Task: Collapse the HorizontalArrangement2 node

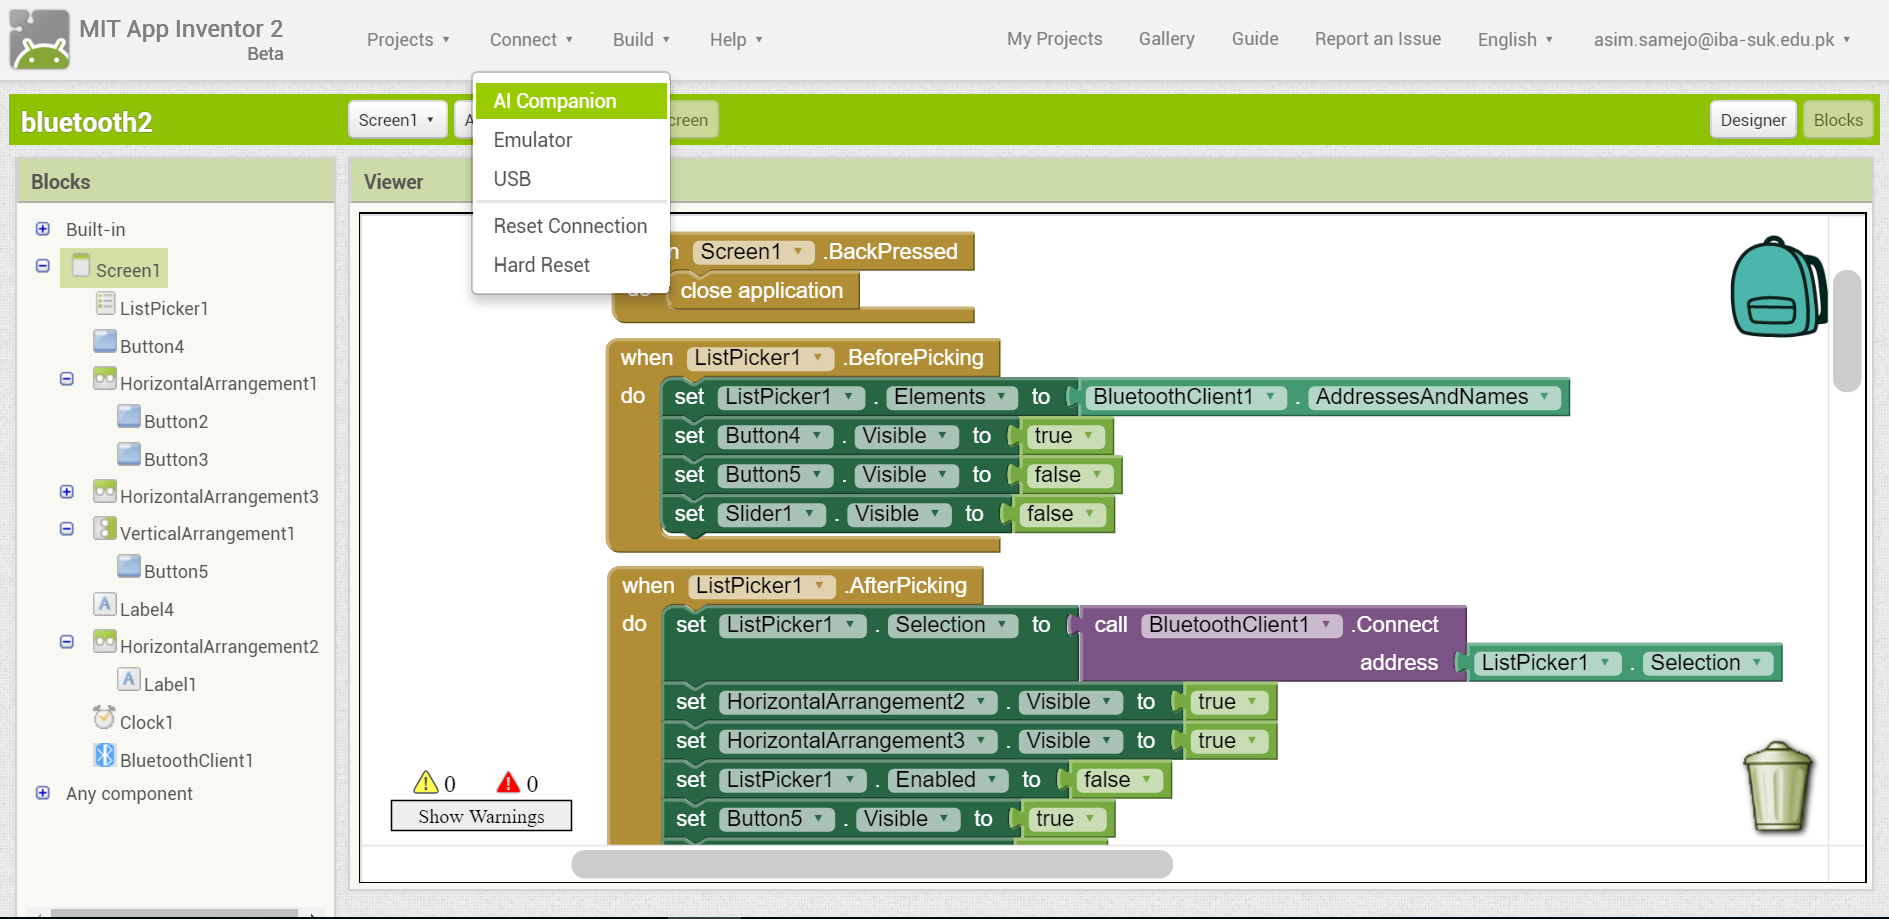Action: pyautogui.click(x=67, y=642)
